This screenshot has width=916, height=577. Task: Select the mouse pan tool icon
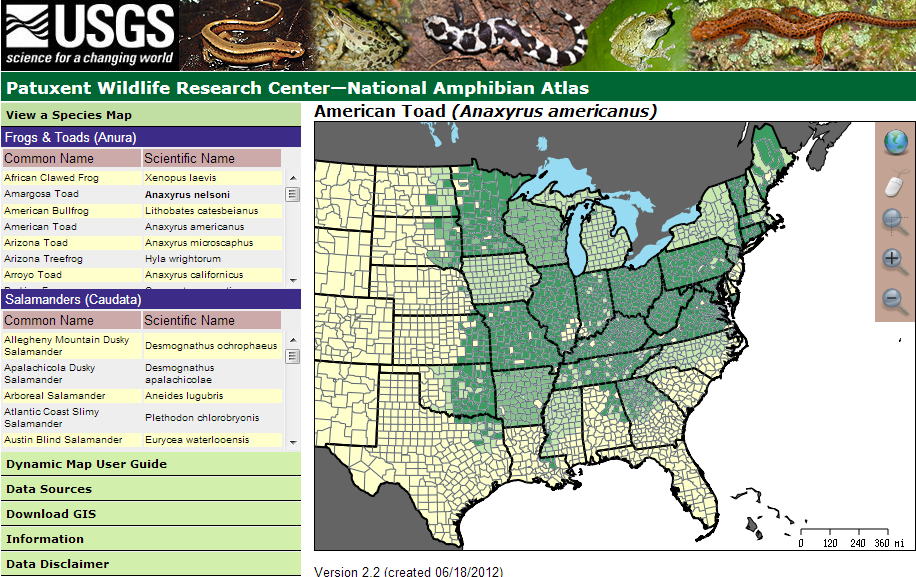pos(894,184)
